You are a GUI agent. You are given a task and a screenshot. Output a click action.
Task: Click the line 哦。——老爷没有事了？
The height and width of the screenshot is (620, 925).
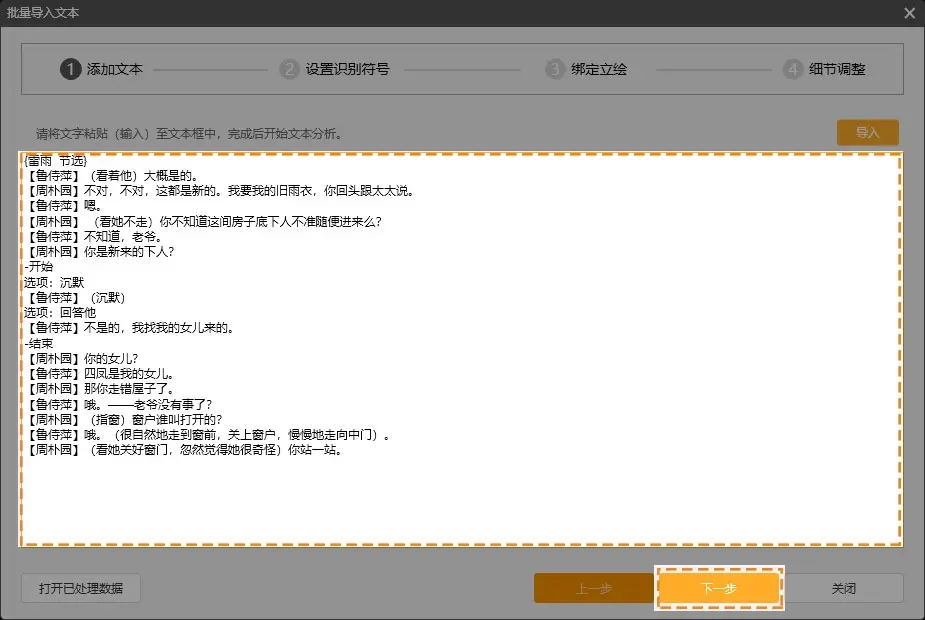click(x=119, y=405)
